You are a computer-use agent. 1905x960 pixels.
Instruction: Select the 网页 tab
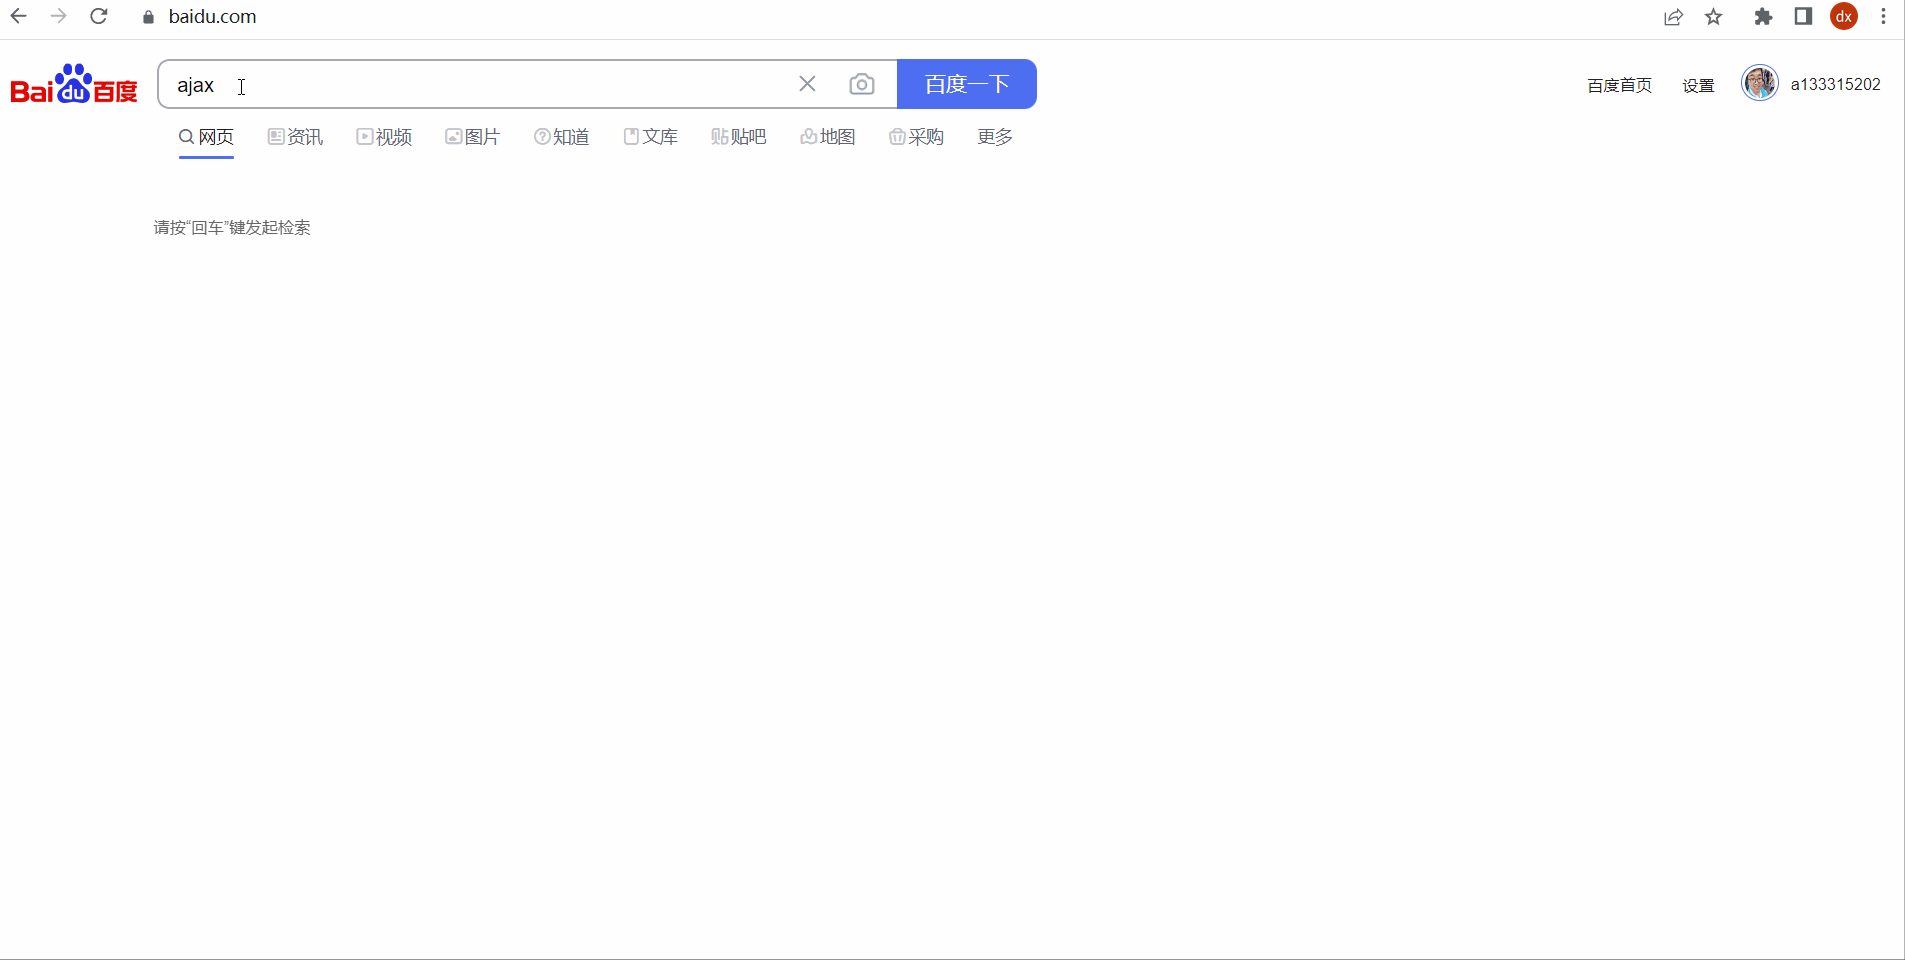point(206,137)
